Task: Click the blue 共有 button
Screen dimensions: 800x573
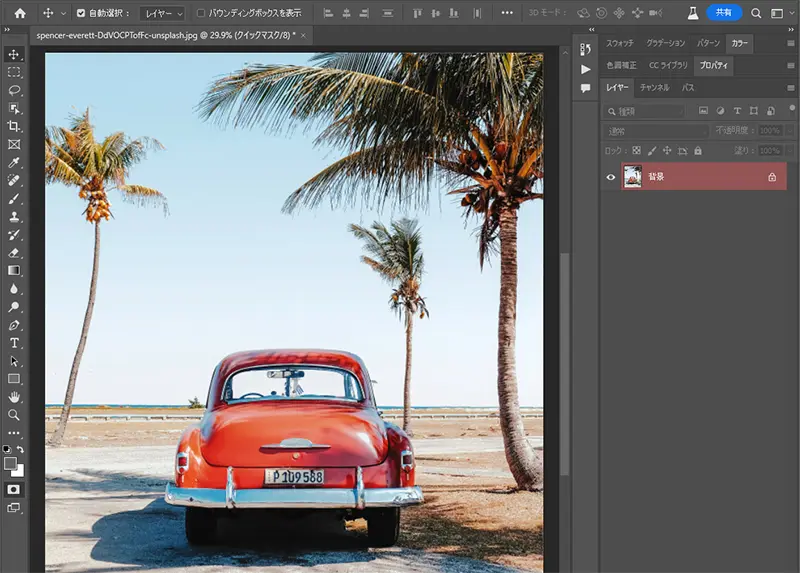Action: pyautogui.click(x=723, y=13)
